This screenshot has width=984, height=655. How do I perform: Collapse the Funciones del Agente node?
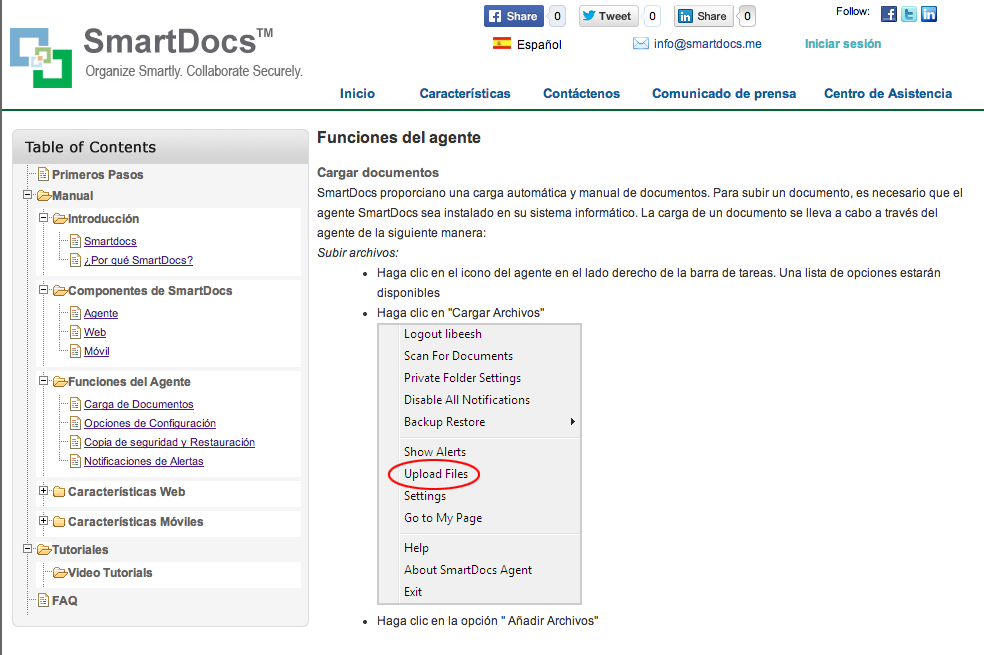pos(43,381)
